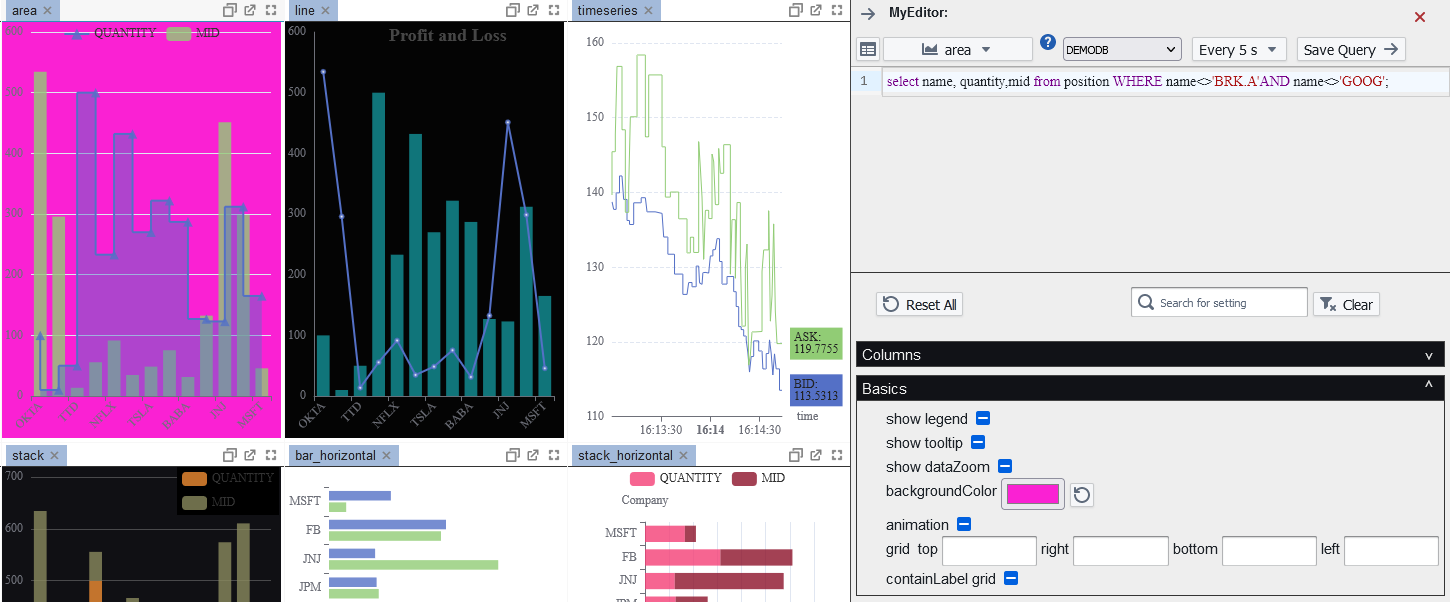Screen dimensions: 1450x602
Task: Toggle the animation checkbox
Action: pyautogui.click(x=964, y=524)
